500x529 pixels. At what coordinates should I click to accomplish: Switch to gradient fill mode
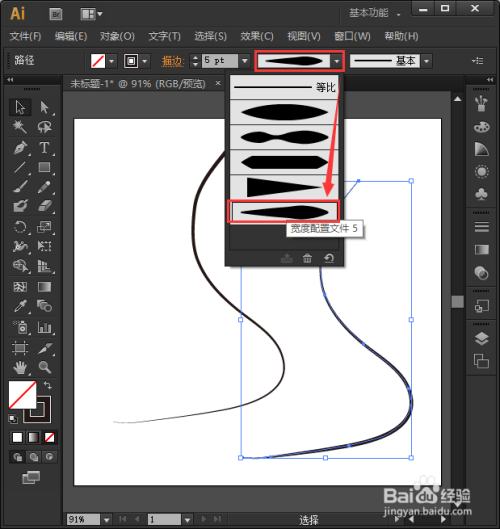pyautogui.click(x=33, y=437)
